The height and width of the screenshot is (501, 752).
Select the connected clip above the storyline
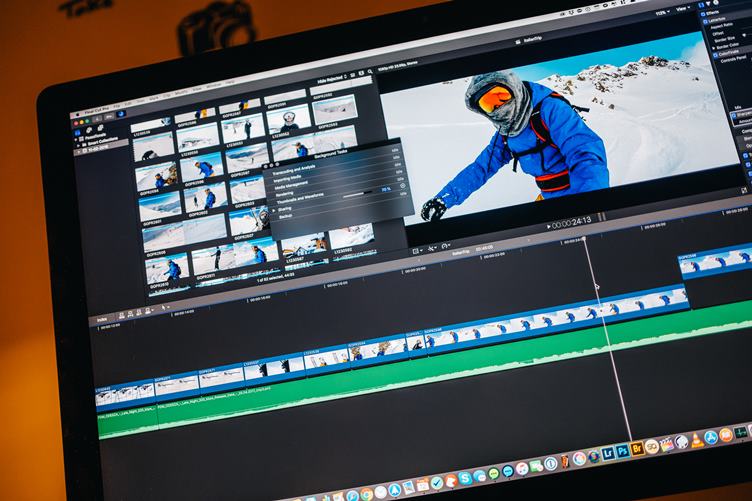coord(716,263)
